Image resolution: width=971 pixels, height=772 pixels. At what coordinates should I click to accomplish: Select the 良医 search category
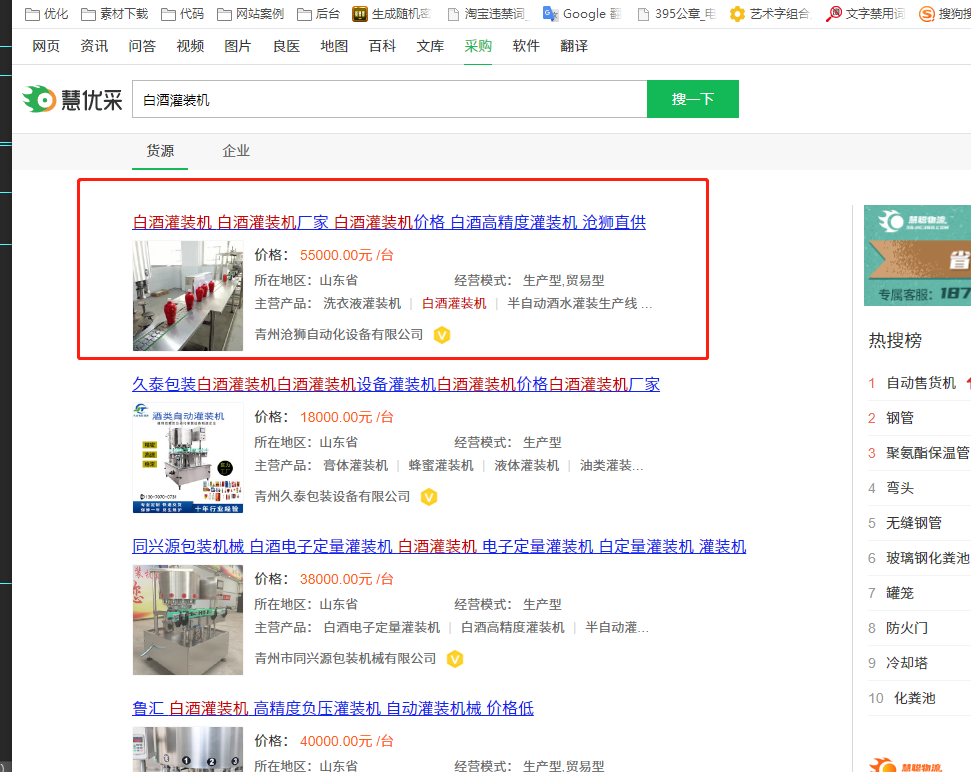pos(286,46)
